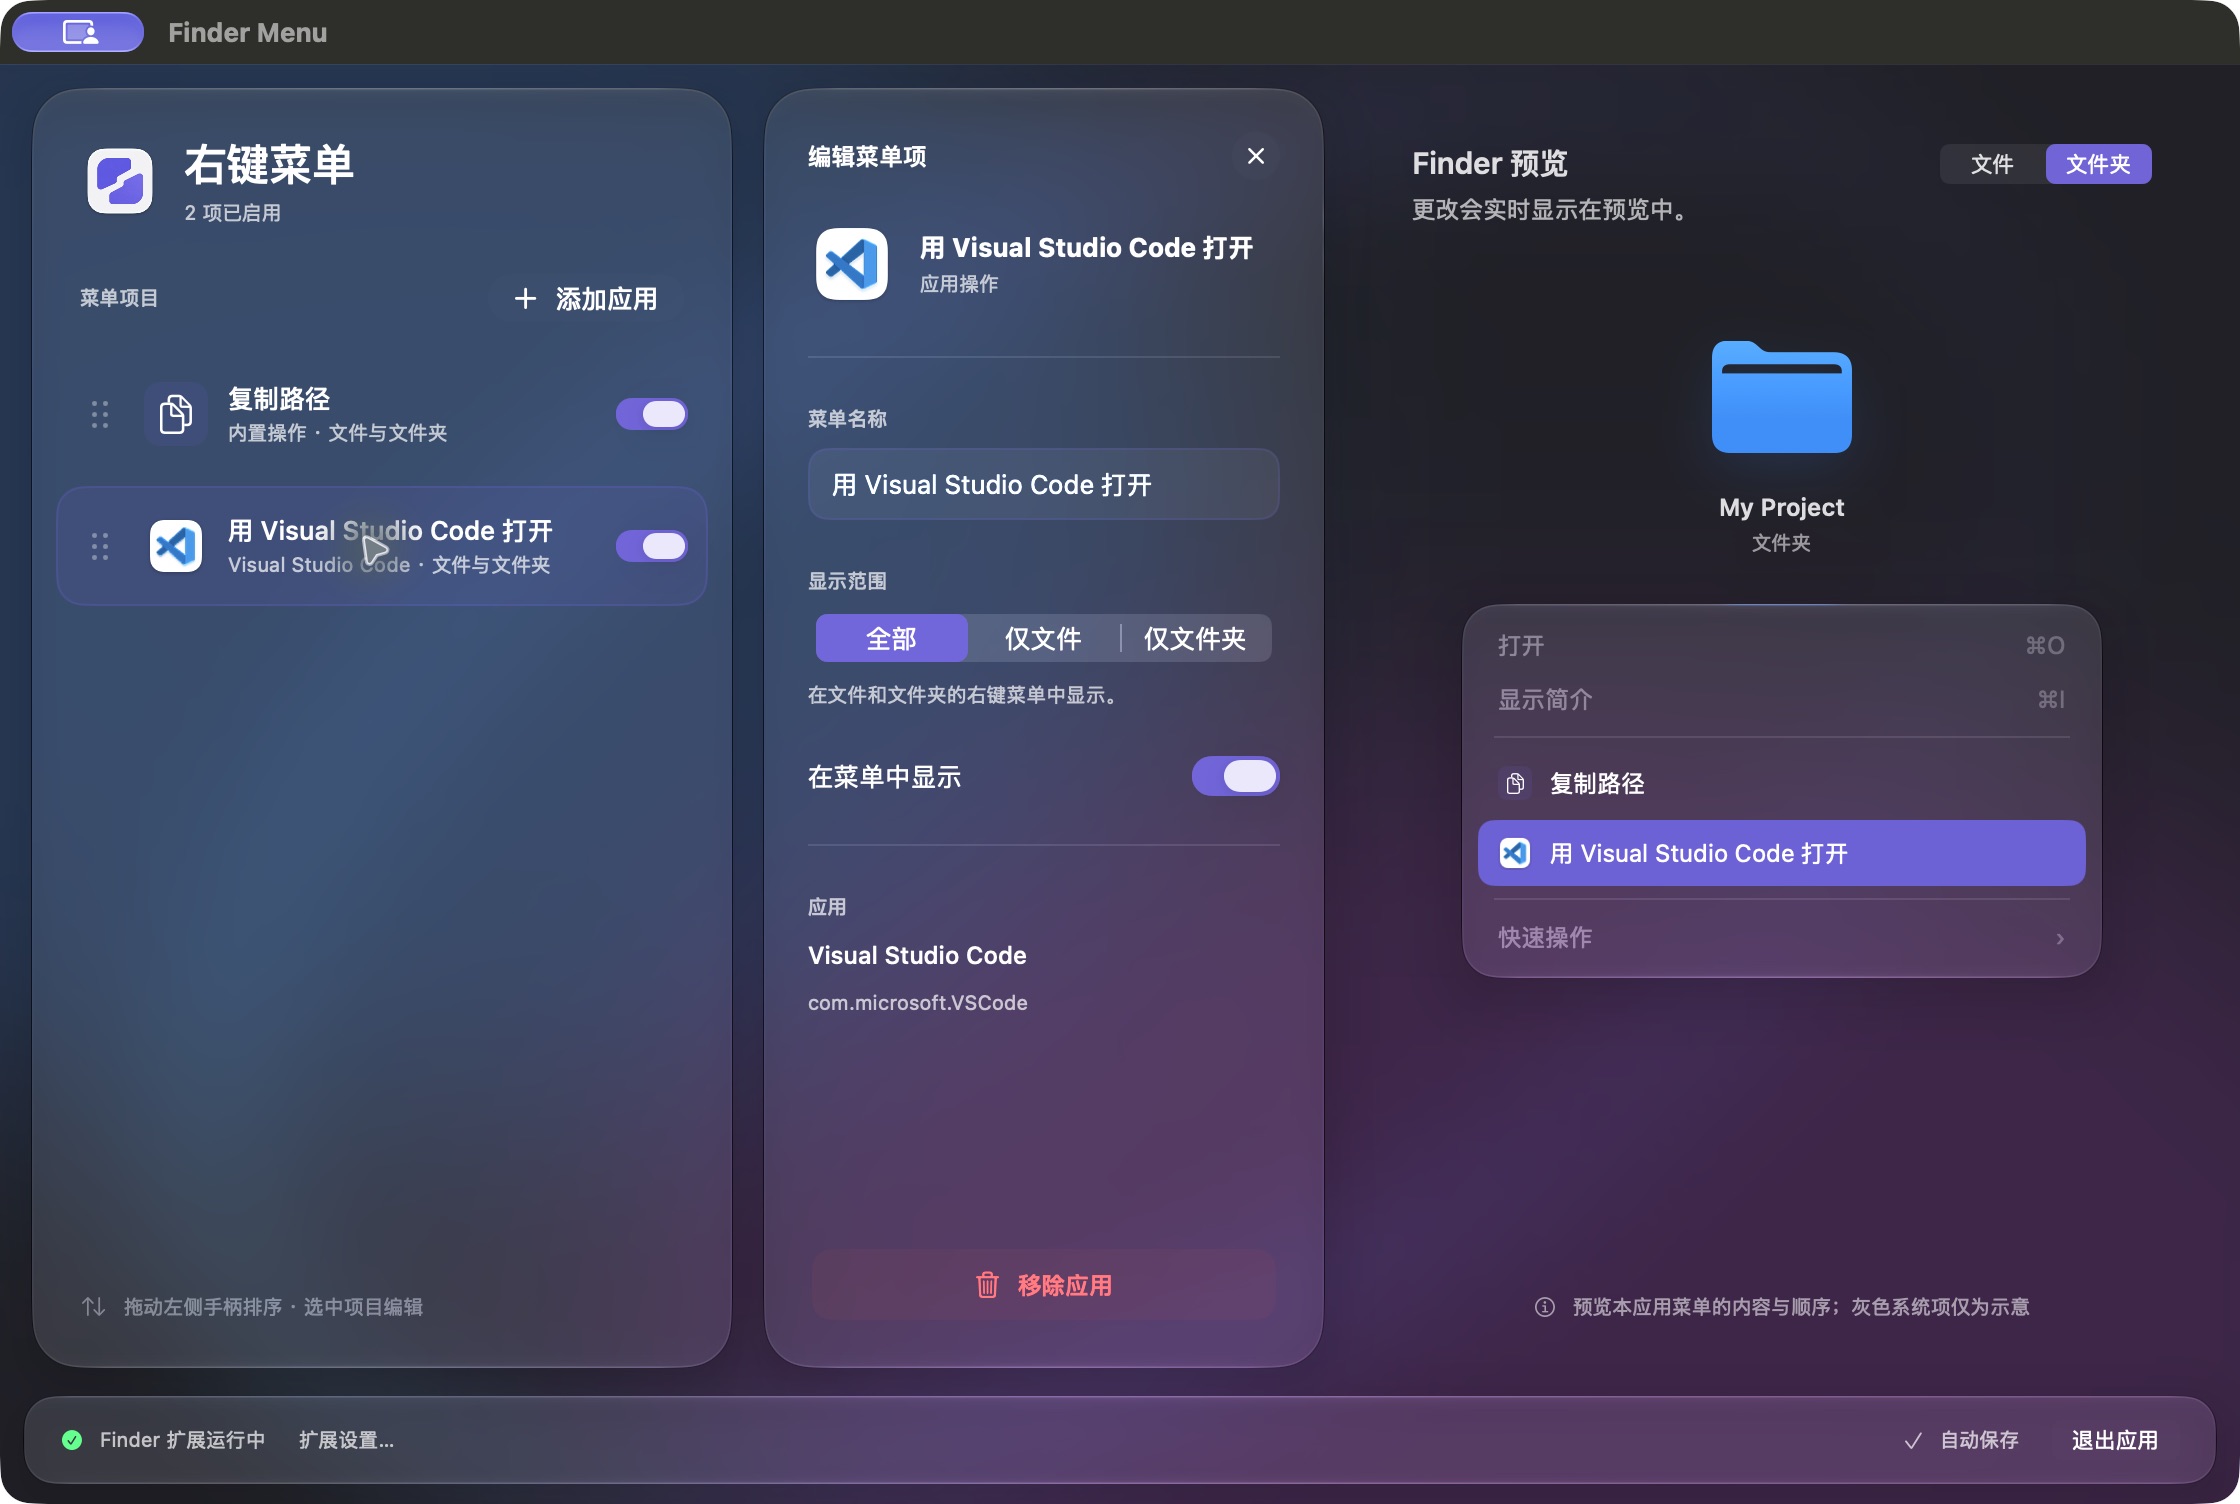Screen dimensions: 2240x1504
Task: Click the Finder 扩展运行中 status text
Action: [182, 1440]
